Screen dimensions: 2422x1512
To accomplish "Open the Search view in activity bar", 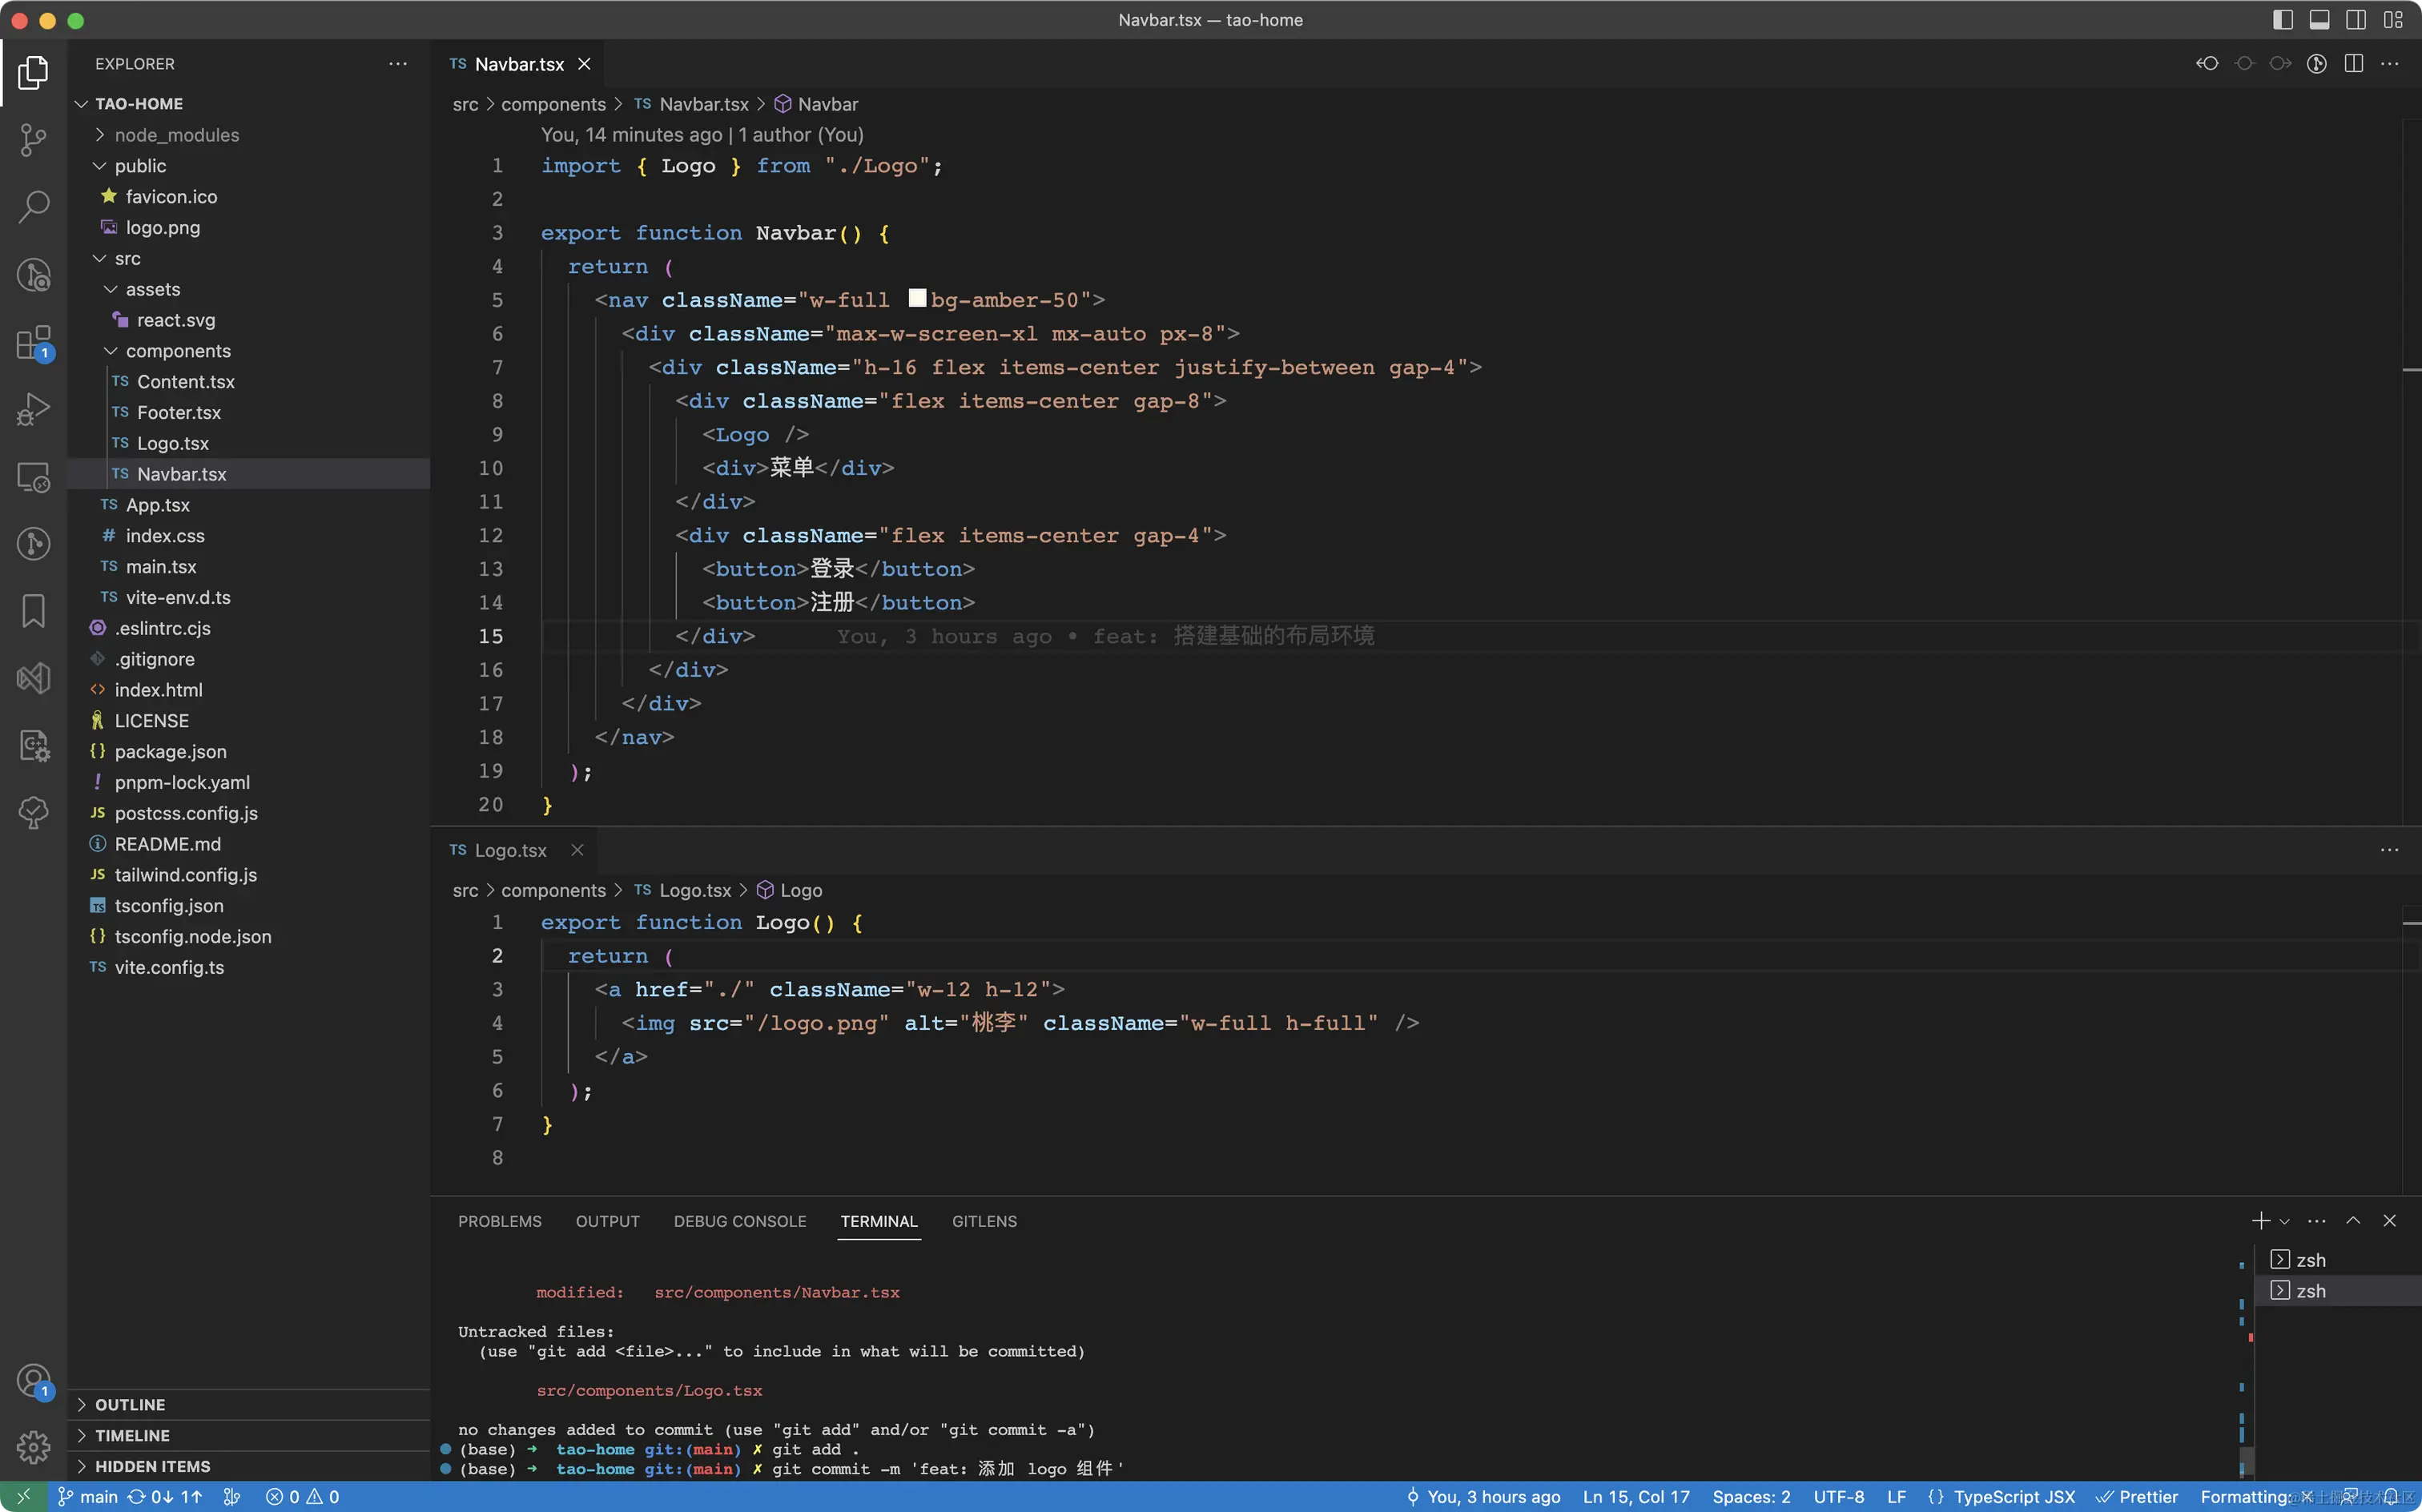I will point(33,207).
